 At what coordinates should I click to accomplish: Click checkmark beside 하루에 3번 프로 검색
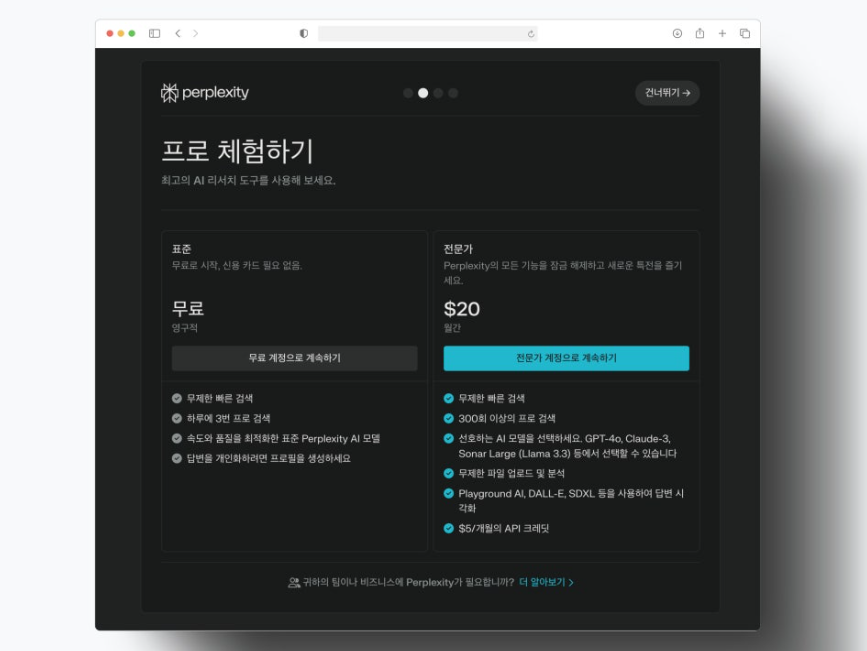pos(177,418)
